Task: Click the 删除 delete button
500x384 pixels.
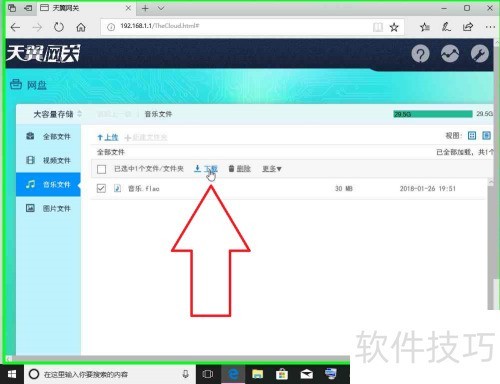Action: coord(240,169)
